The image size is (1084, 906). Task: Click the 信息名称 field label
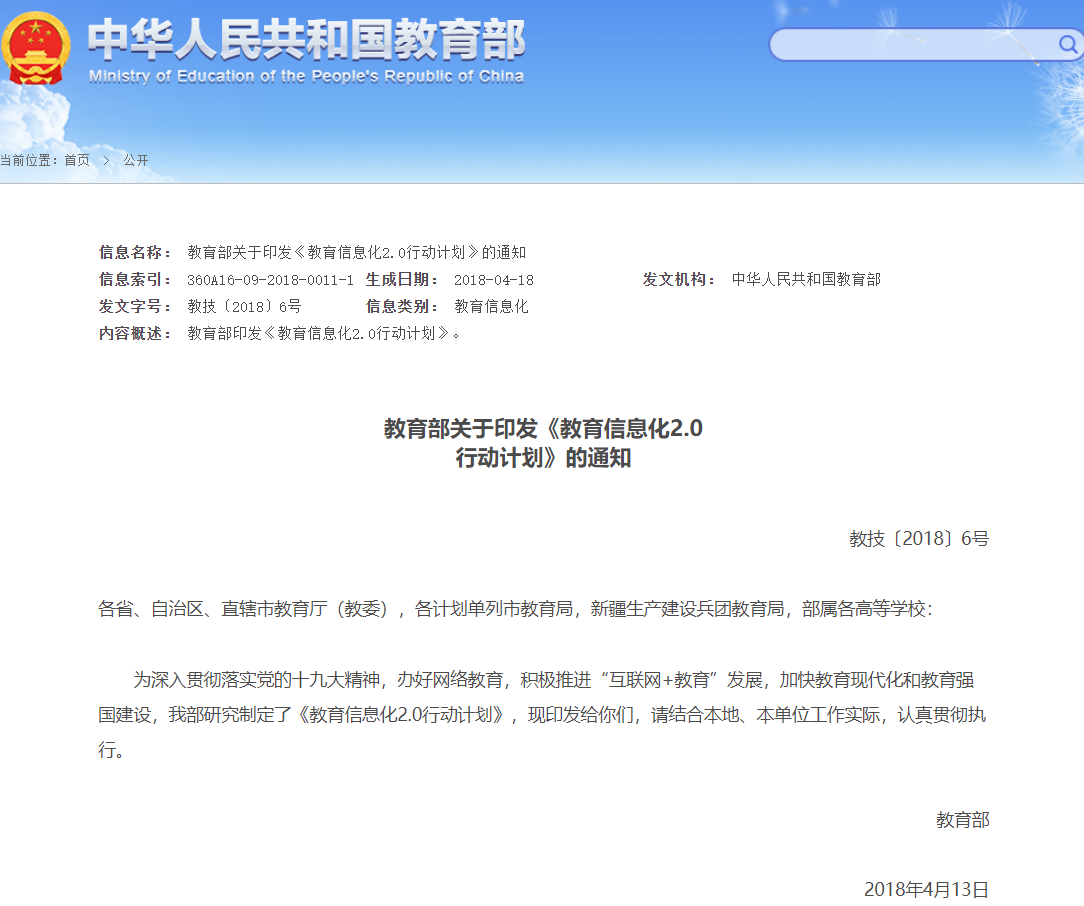pos(135,252)
